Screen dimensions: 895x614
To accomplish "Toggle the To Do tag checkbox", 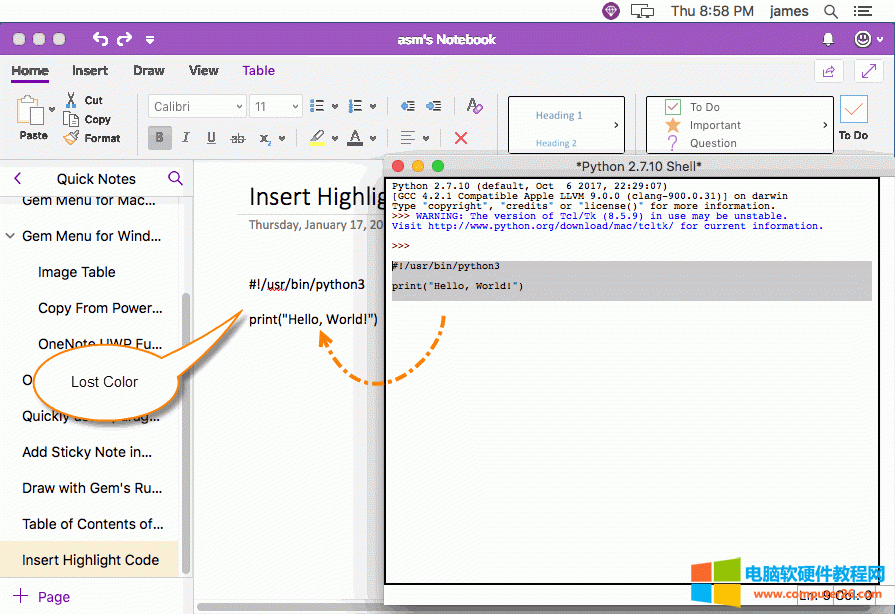I will click(675, 106).
